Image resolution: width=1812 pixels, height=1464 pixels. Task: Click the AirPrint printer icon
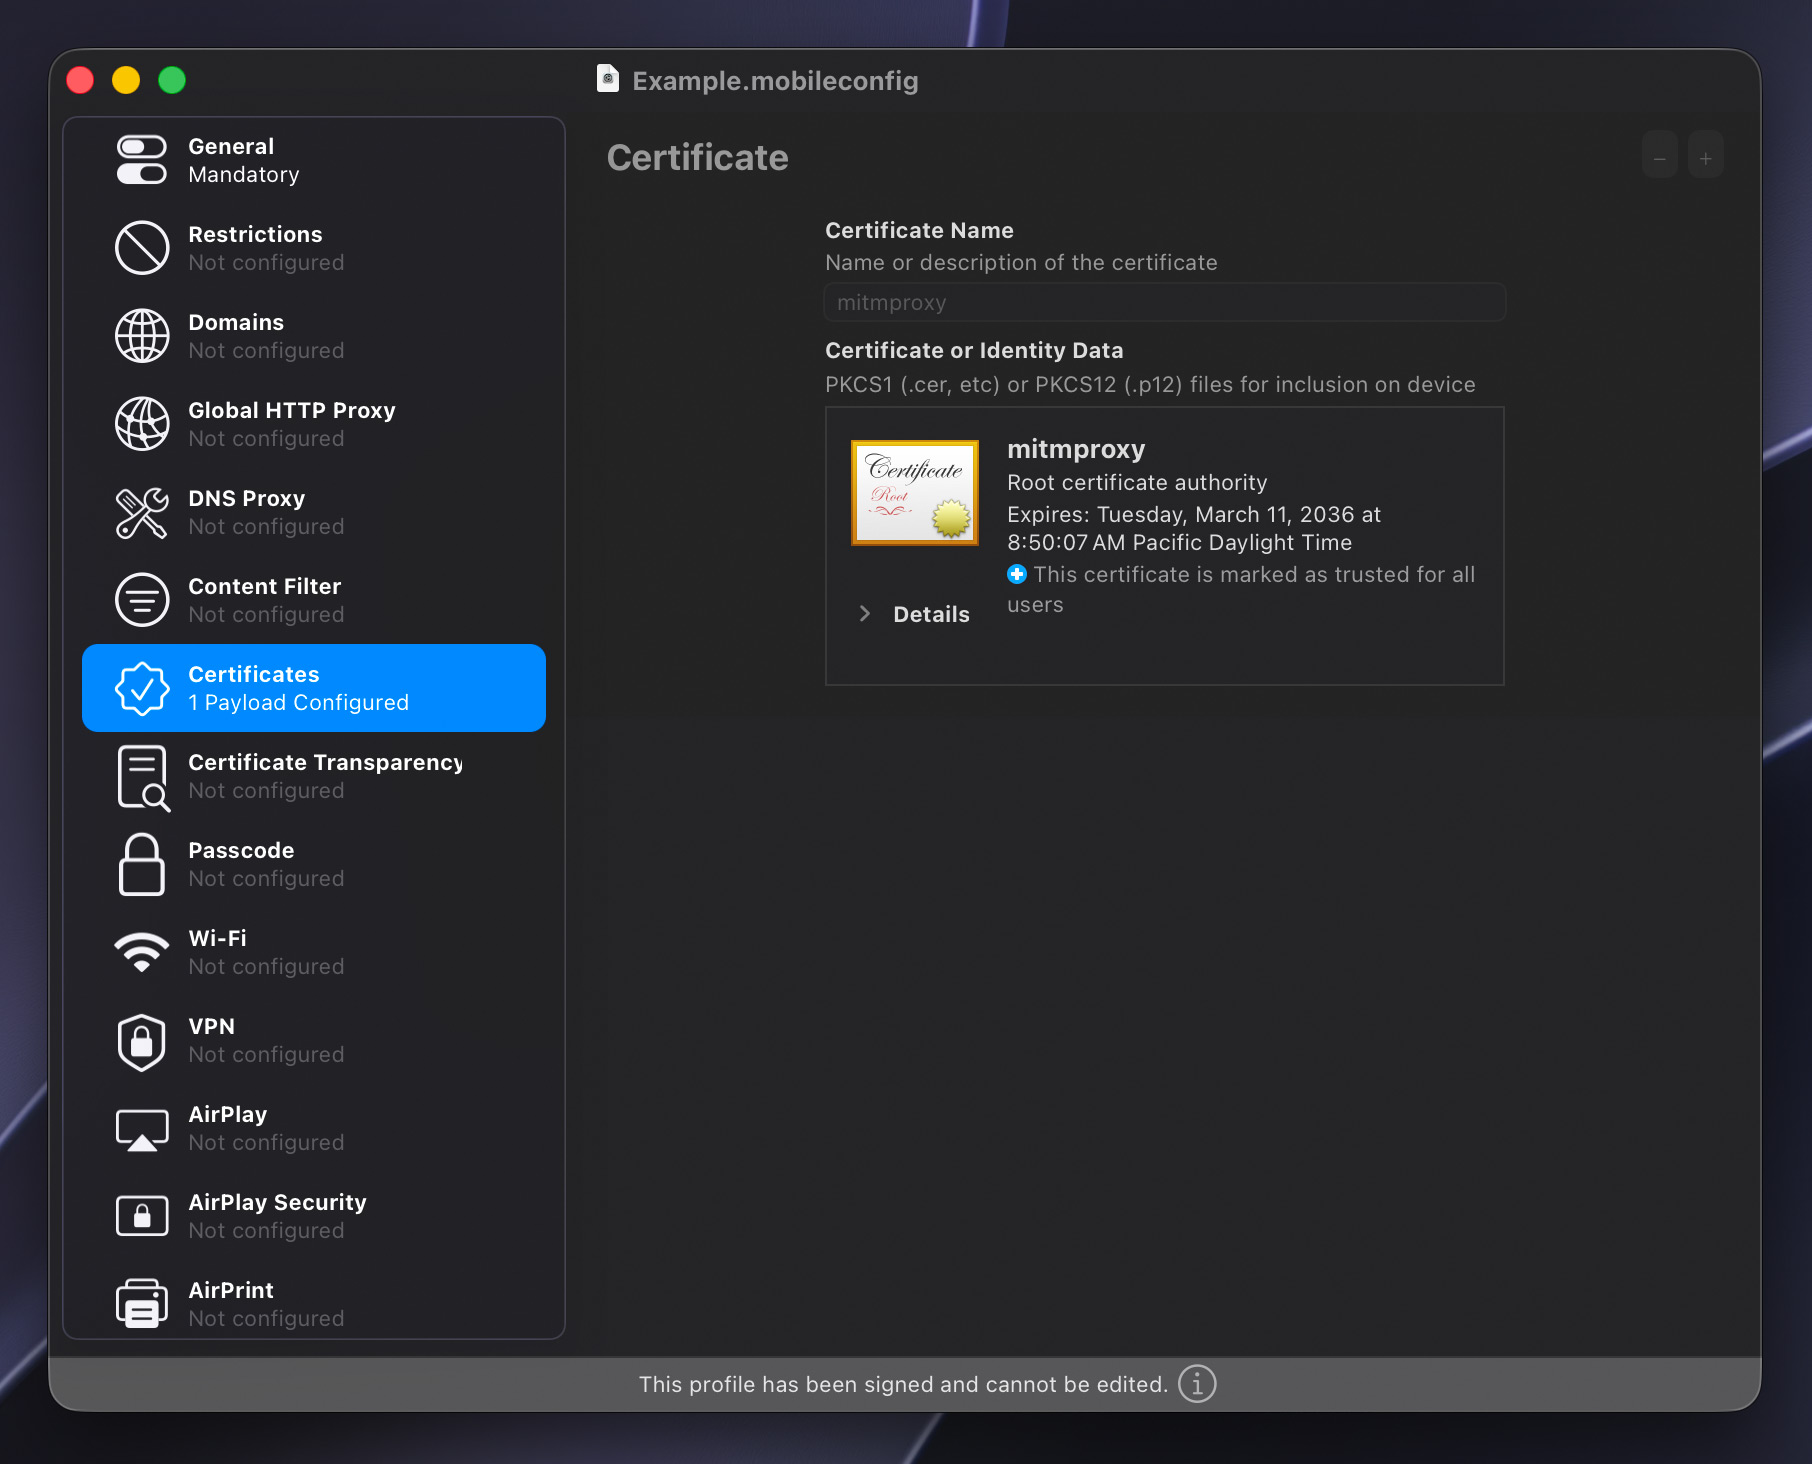pos(142,1303)
